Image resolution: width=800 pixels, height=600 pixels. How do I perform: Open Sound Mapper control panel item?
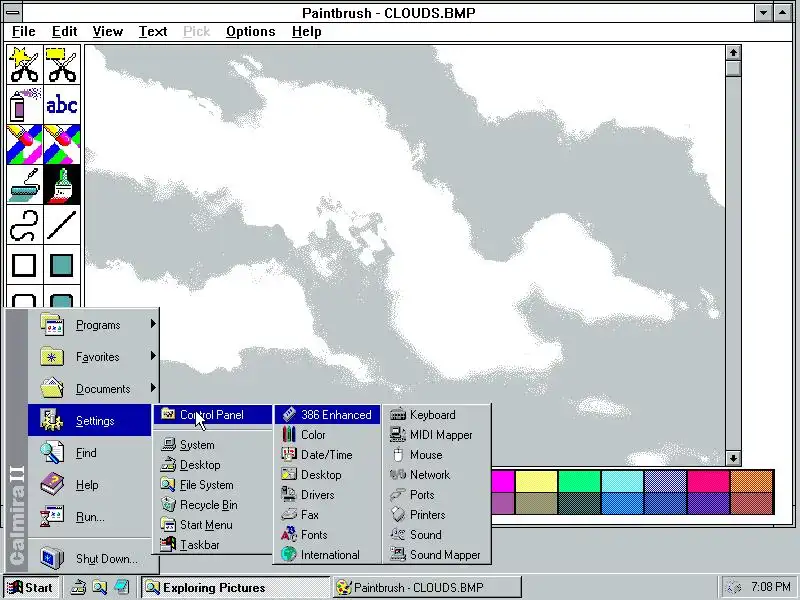click(437, 555)
